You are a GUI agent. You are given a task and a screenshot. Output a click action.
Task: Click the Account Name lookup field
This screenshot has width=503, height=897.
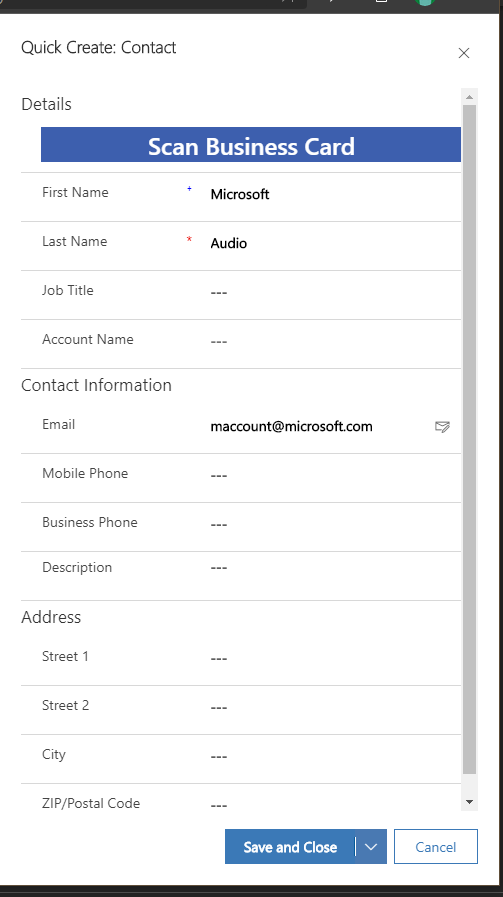point(334,342)
